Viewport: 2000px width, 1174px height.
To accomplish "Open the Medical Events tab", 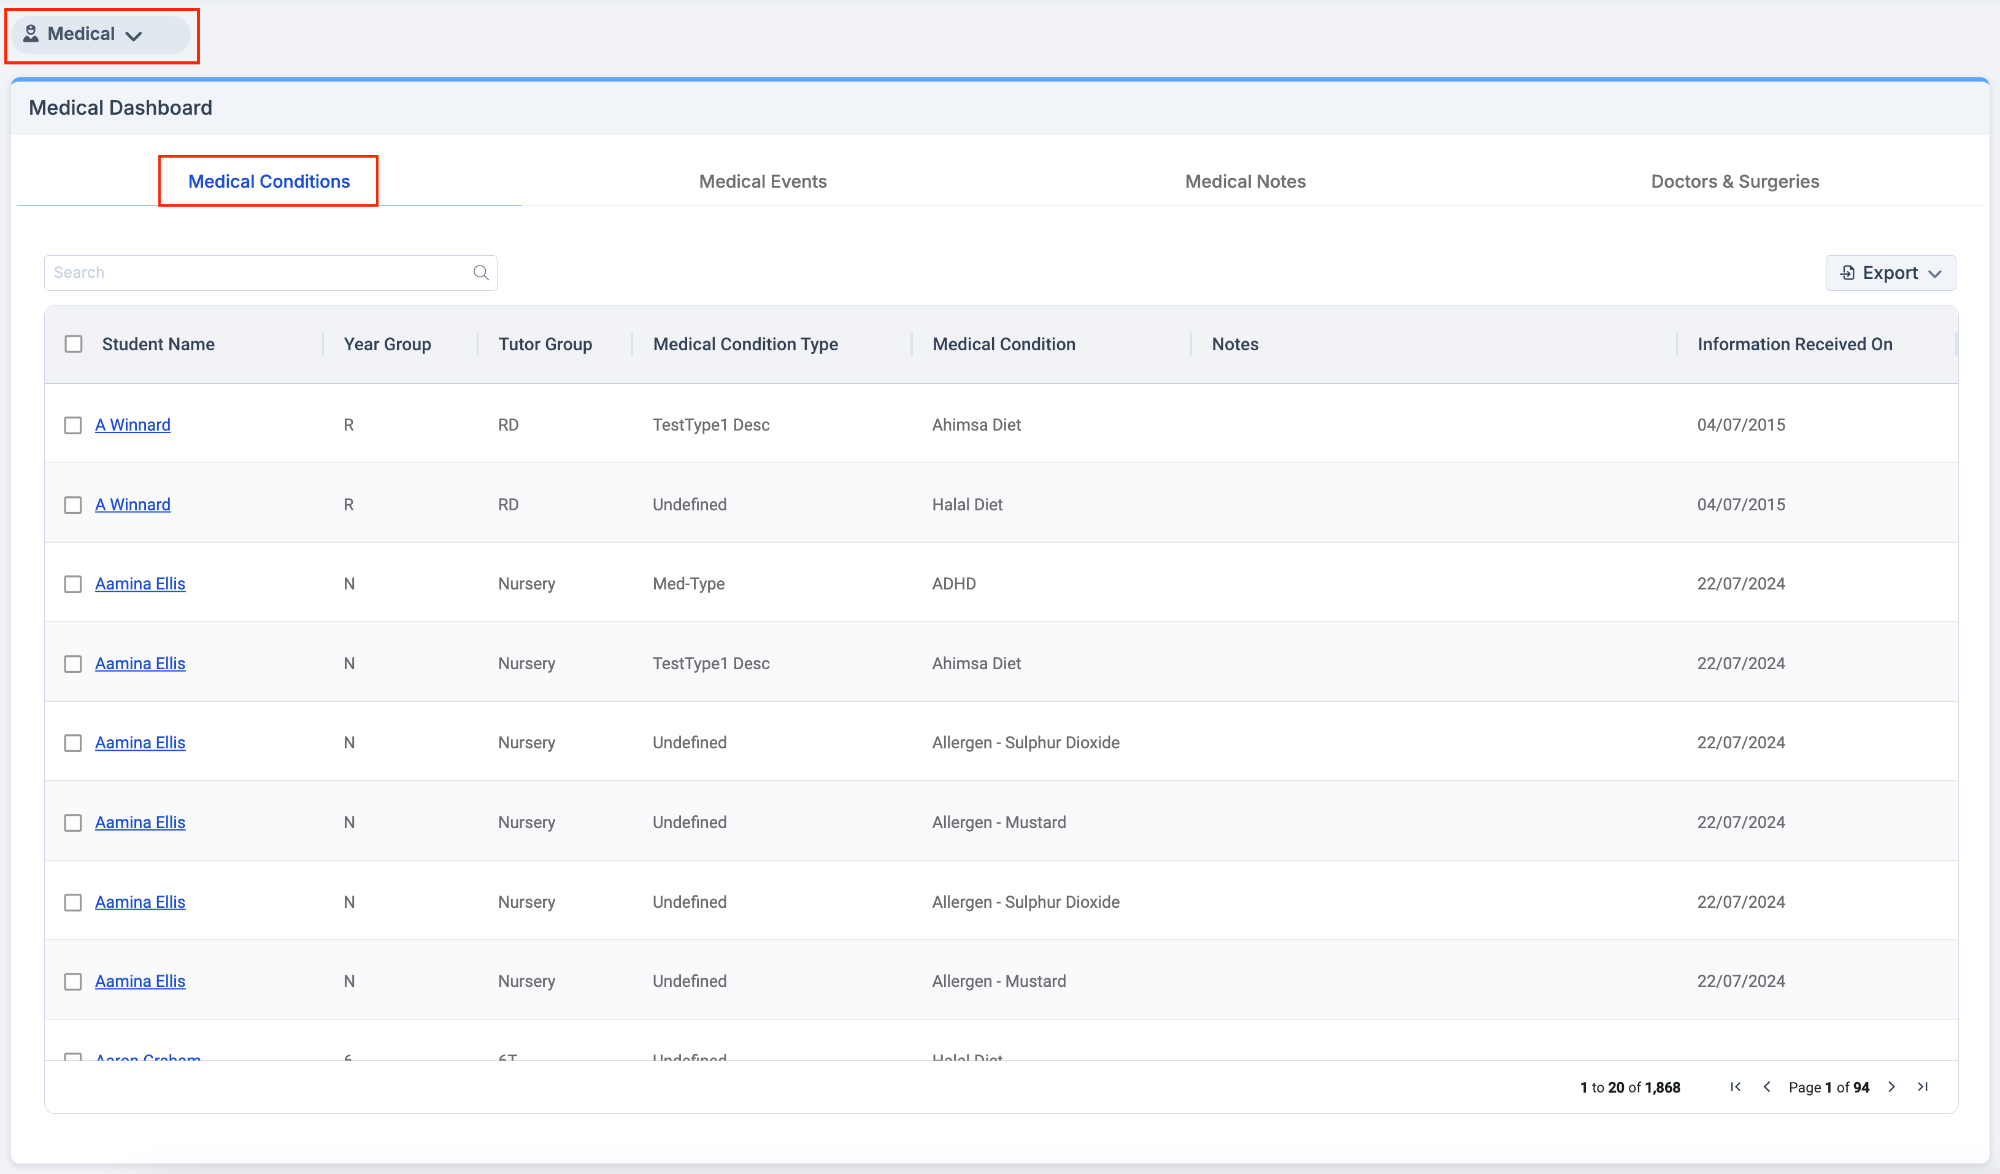I will [x=763, y=181].
